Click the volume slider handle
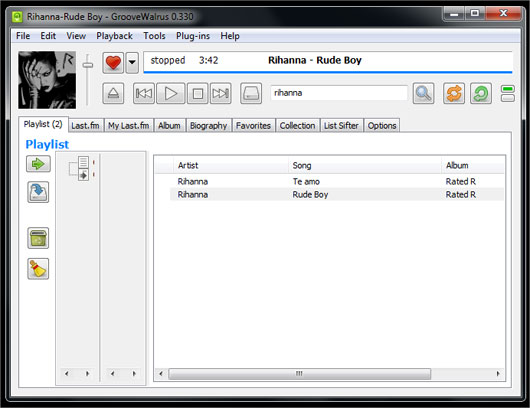Screen dimensions: 530x408 (x=88, y=65)
